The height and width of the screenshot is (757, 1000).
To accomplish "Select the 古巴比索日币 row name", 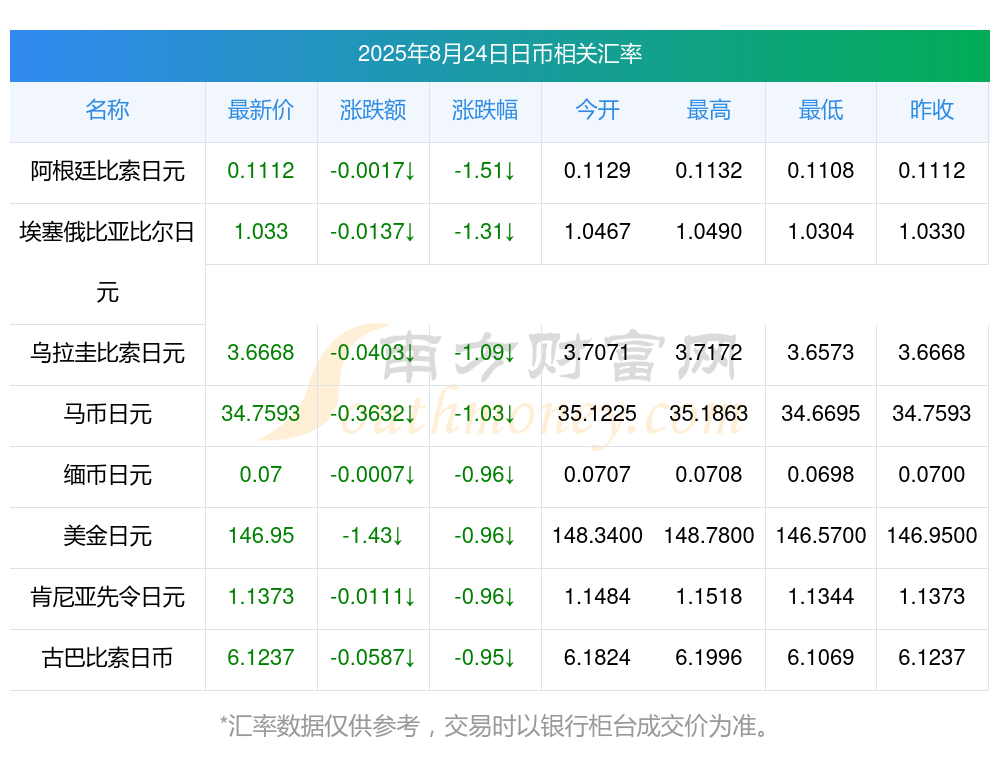I will (x=107, y=658).
